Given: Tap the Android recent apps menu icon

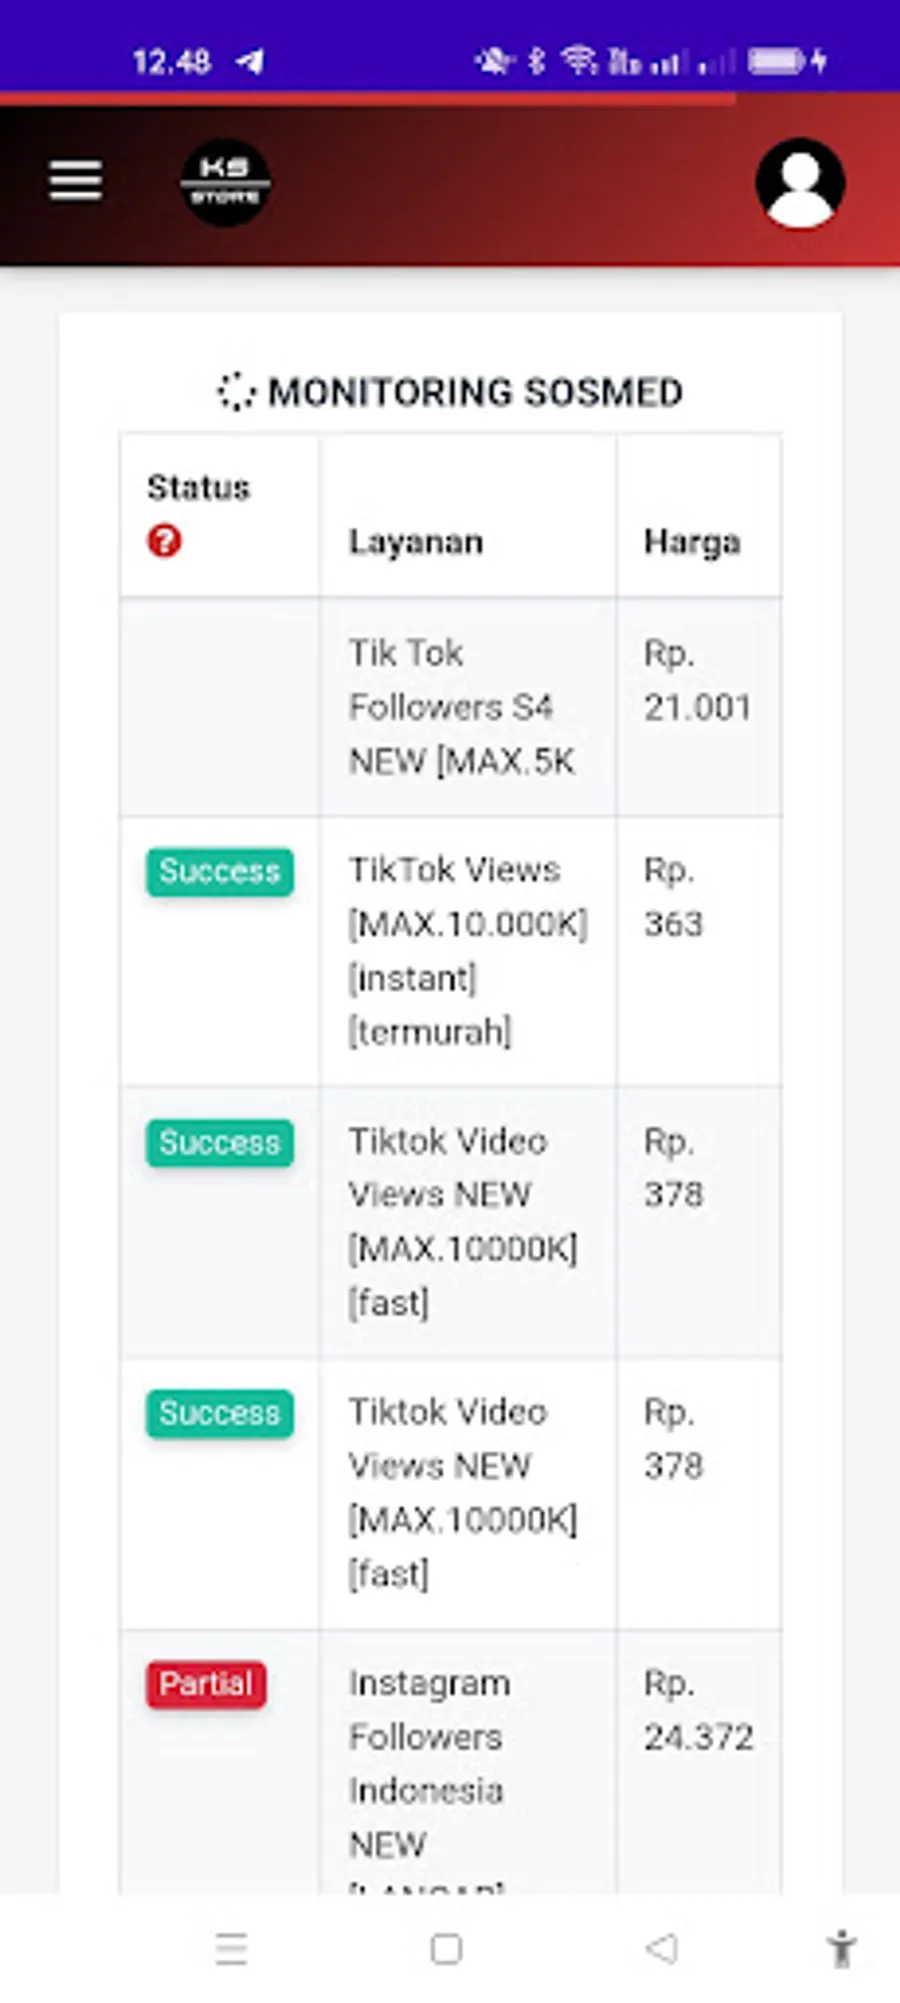Looking at the screenshot, I should pyautogui.click(x=231, y=1948).
